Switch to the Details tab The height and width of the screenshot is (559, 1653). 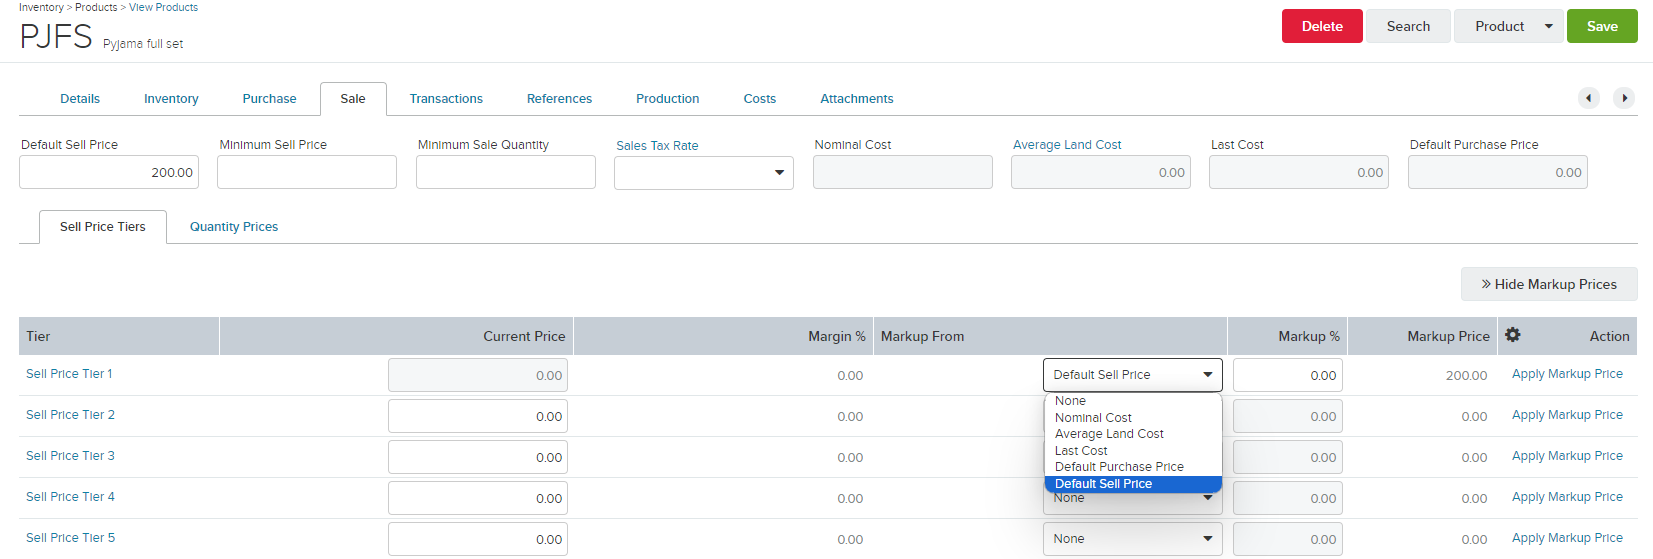point(80,99)
